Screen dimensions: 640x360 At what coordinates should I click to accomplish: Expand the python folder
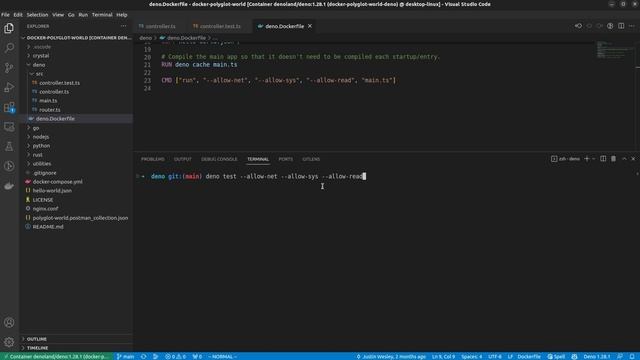click(x=41, y=146)
